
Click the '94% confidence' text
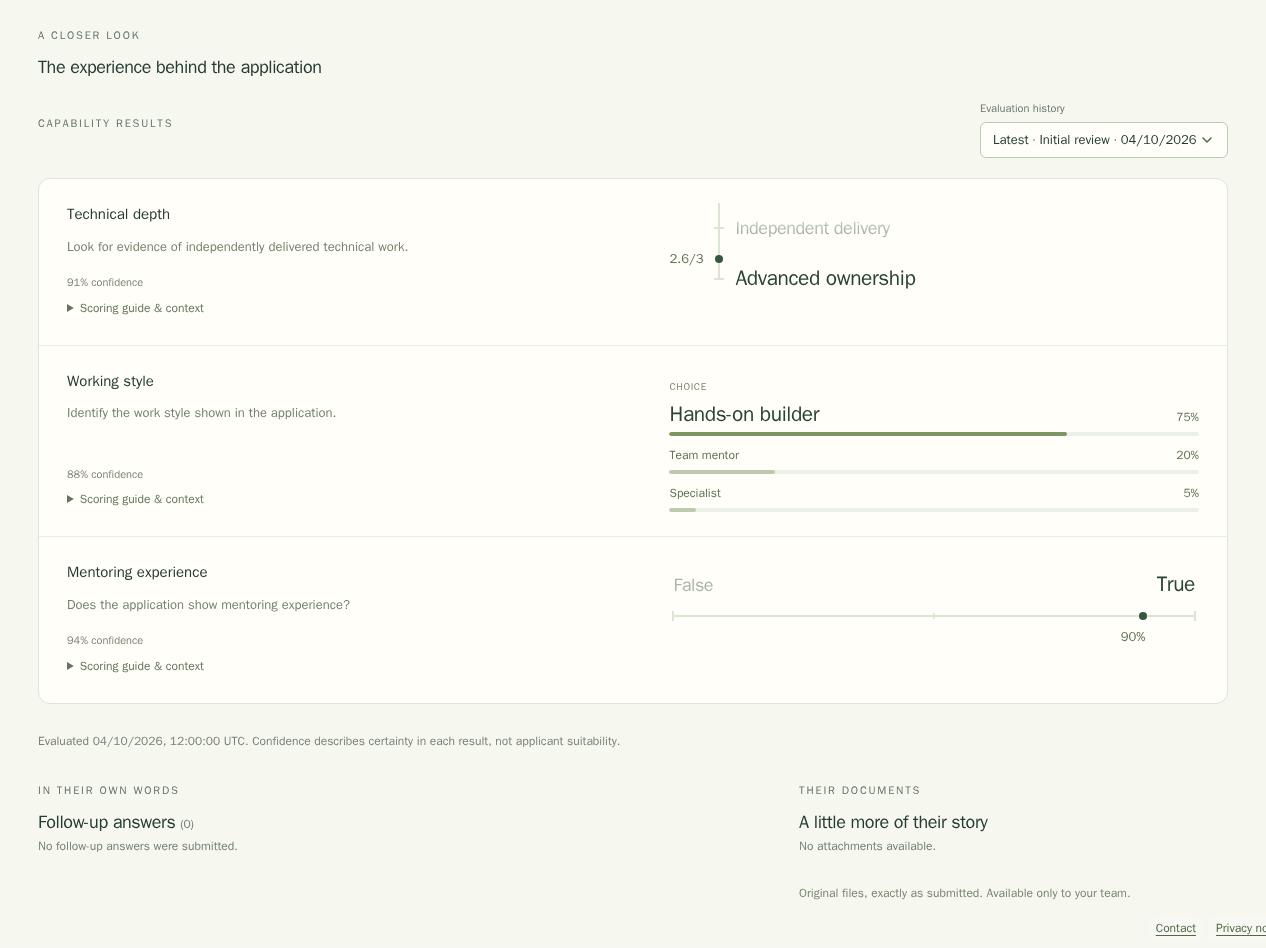coord(105,640)
